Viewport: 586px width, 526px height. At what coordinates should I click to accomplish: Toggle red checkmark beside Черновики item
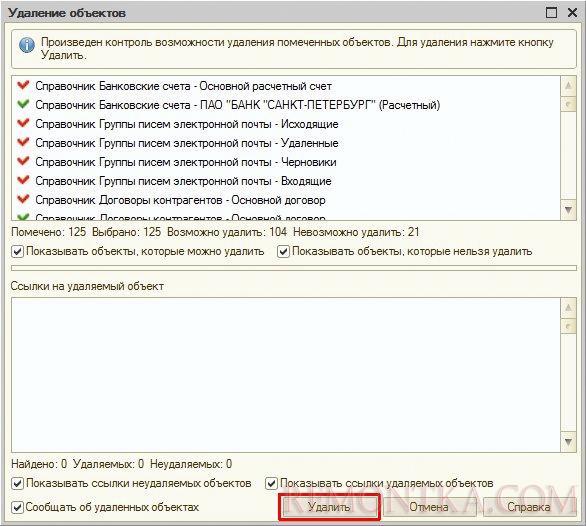(23, 161)
